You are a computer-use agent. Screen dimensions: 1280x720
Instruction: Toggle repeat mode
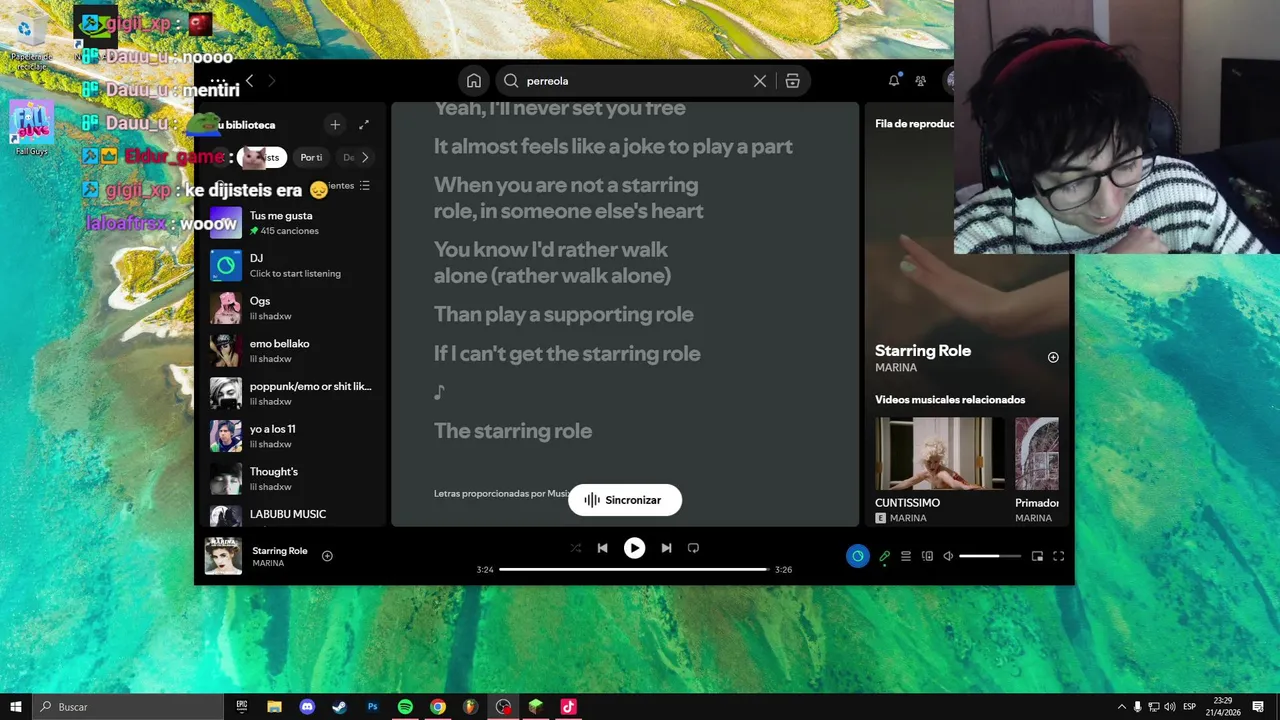coord(693,548)
